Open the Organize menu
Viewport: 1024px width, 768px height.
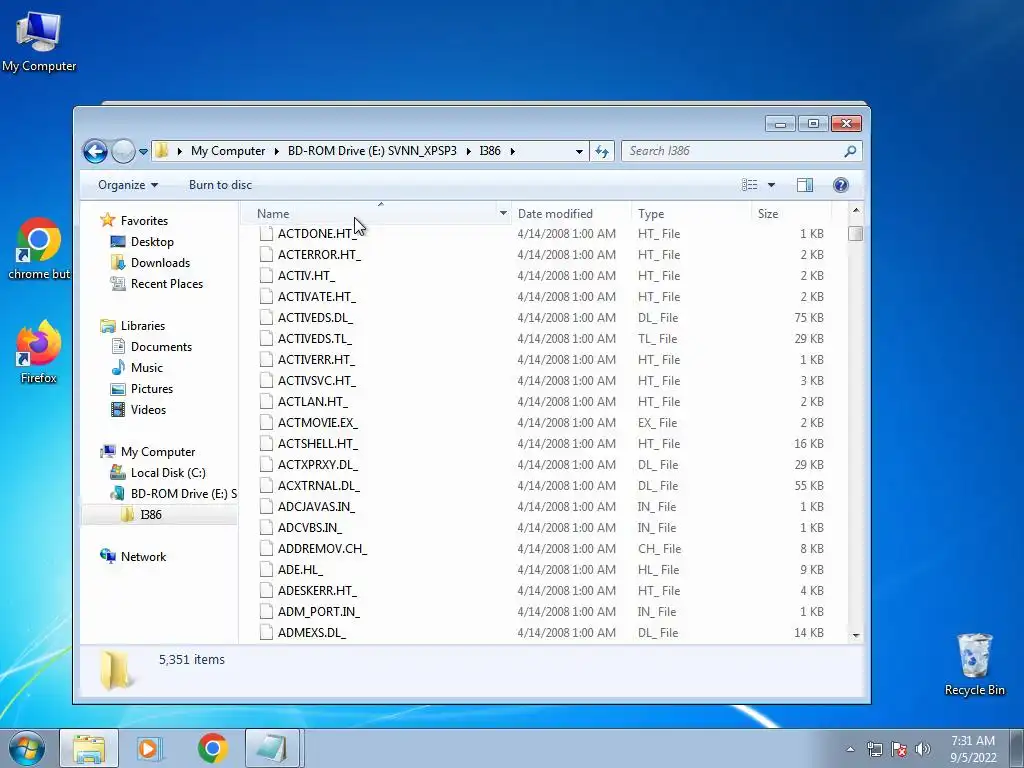click(128, 185)
